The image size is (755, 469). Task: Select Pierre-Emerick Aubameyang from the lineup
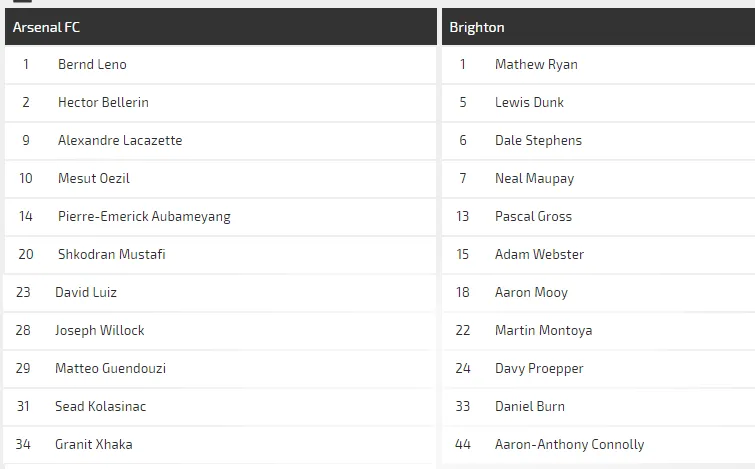pos(144,217)
